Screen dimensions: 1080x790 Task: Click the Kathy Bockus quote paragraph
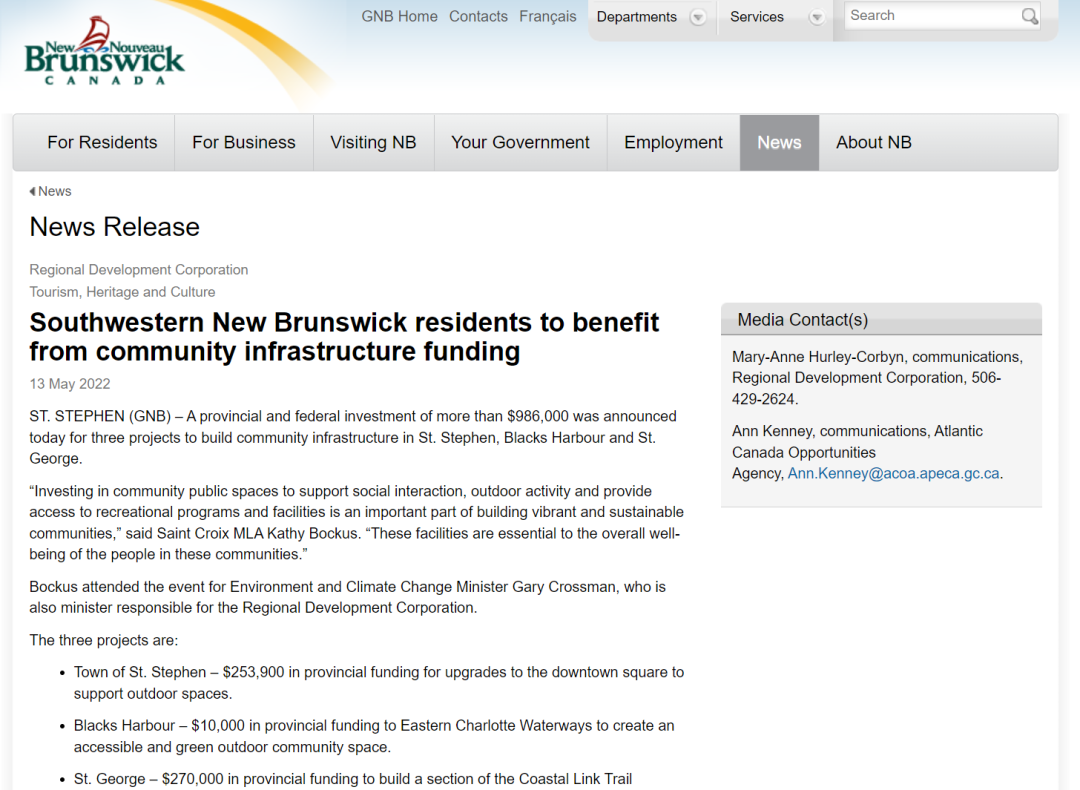356,523
